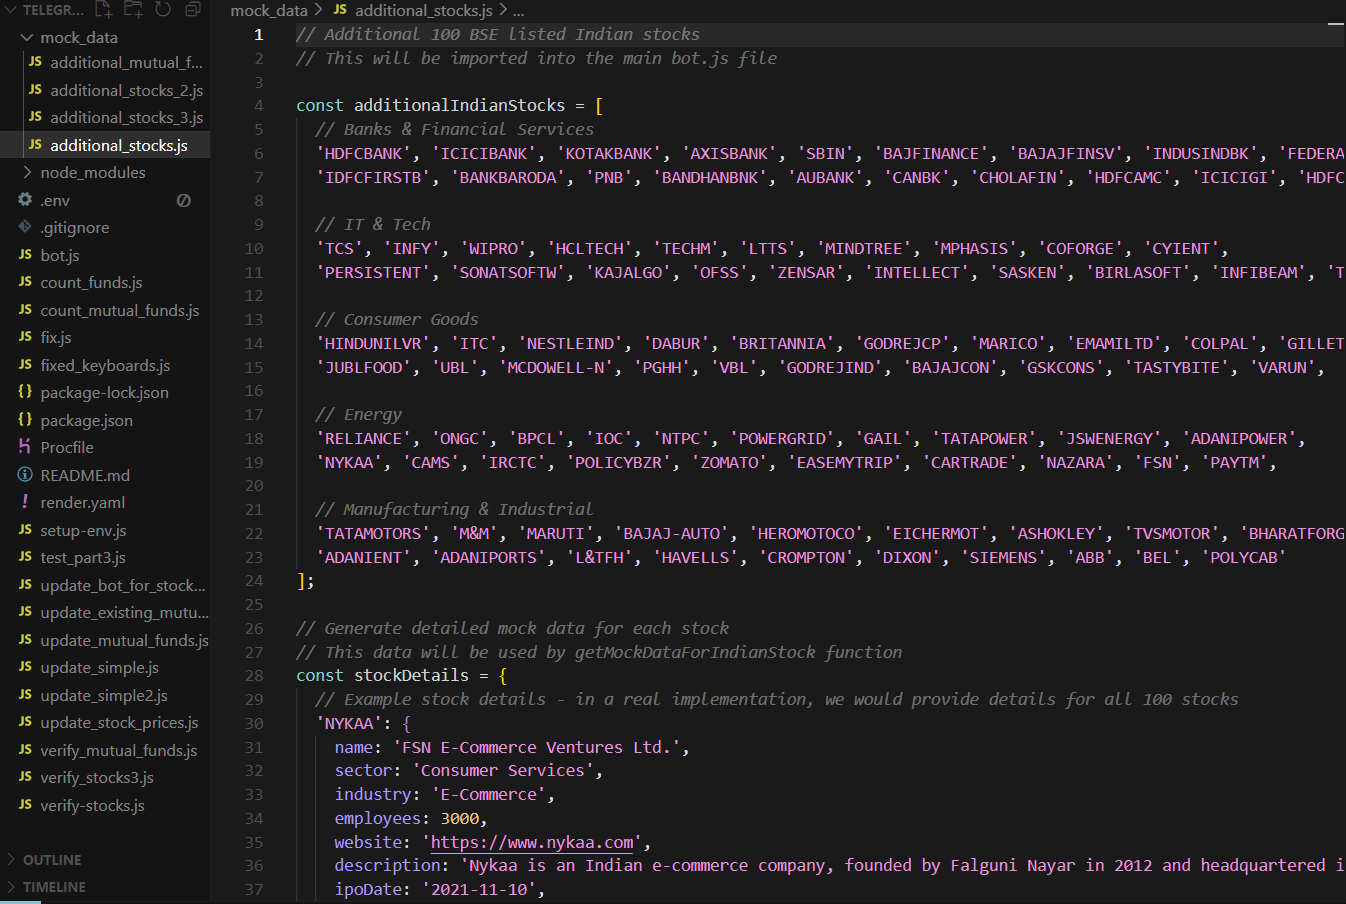
Task: Click the git icon beside .gitignore
Action: coord(25,227)
